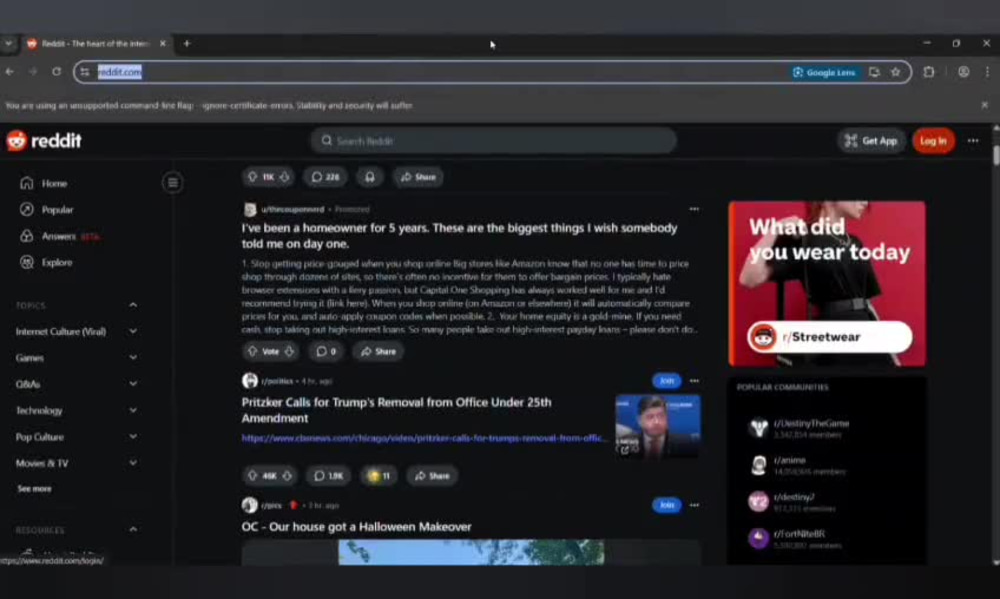This screenshot has height=599, width=1000.
Task: Join the r/pics community
Action: (x=666, y=505)
